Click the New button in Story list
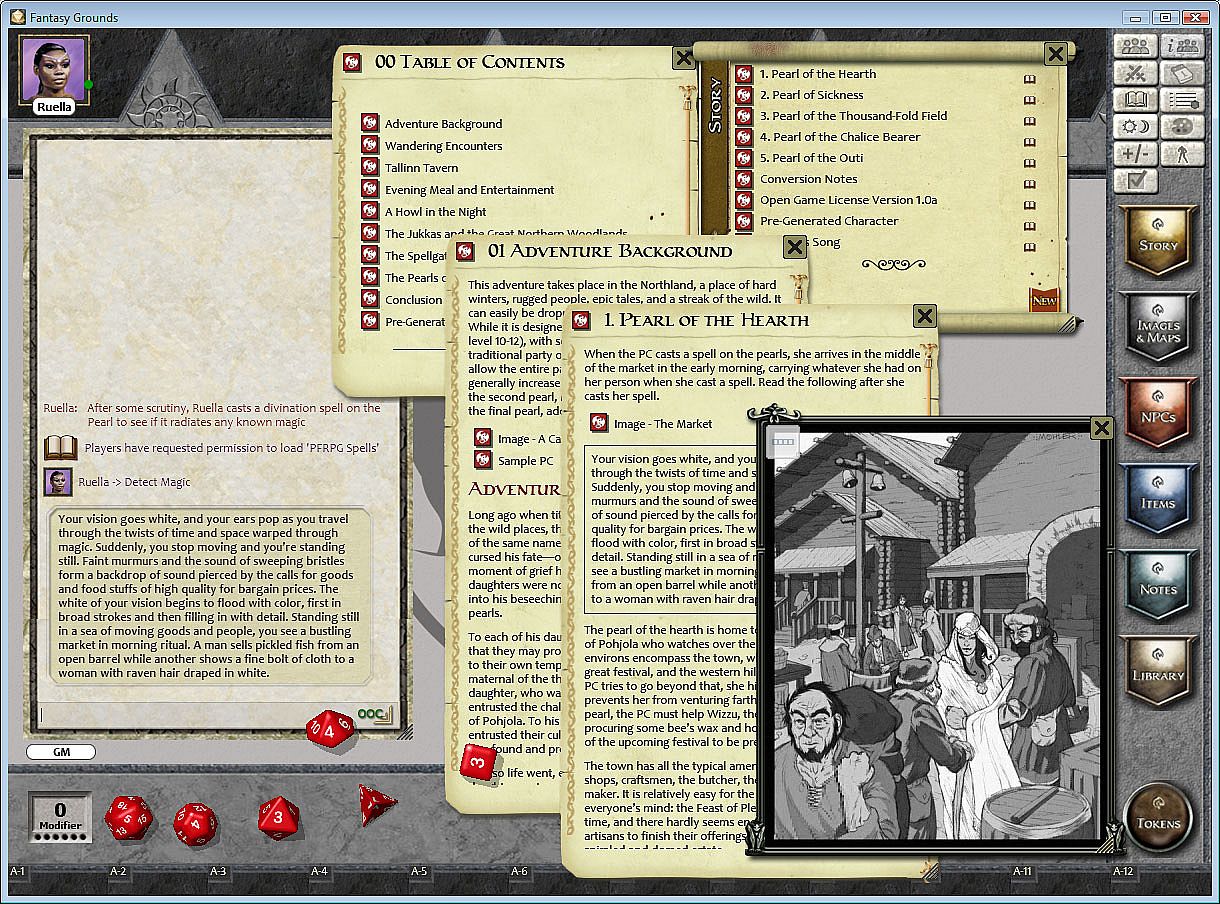 [x=1044, y=300]
